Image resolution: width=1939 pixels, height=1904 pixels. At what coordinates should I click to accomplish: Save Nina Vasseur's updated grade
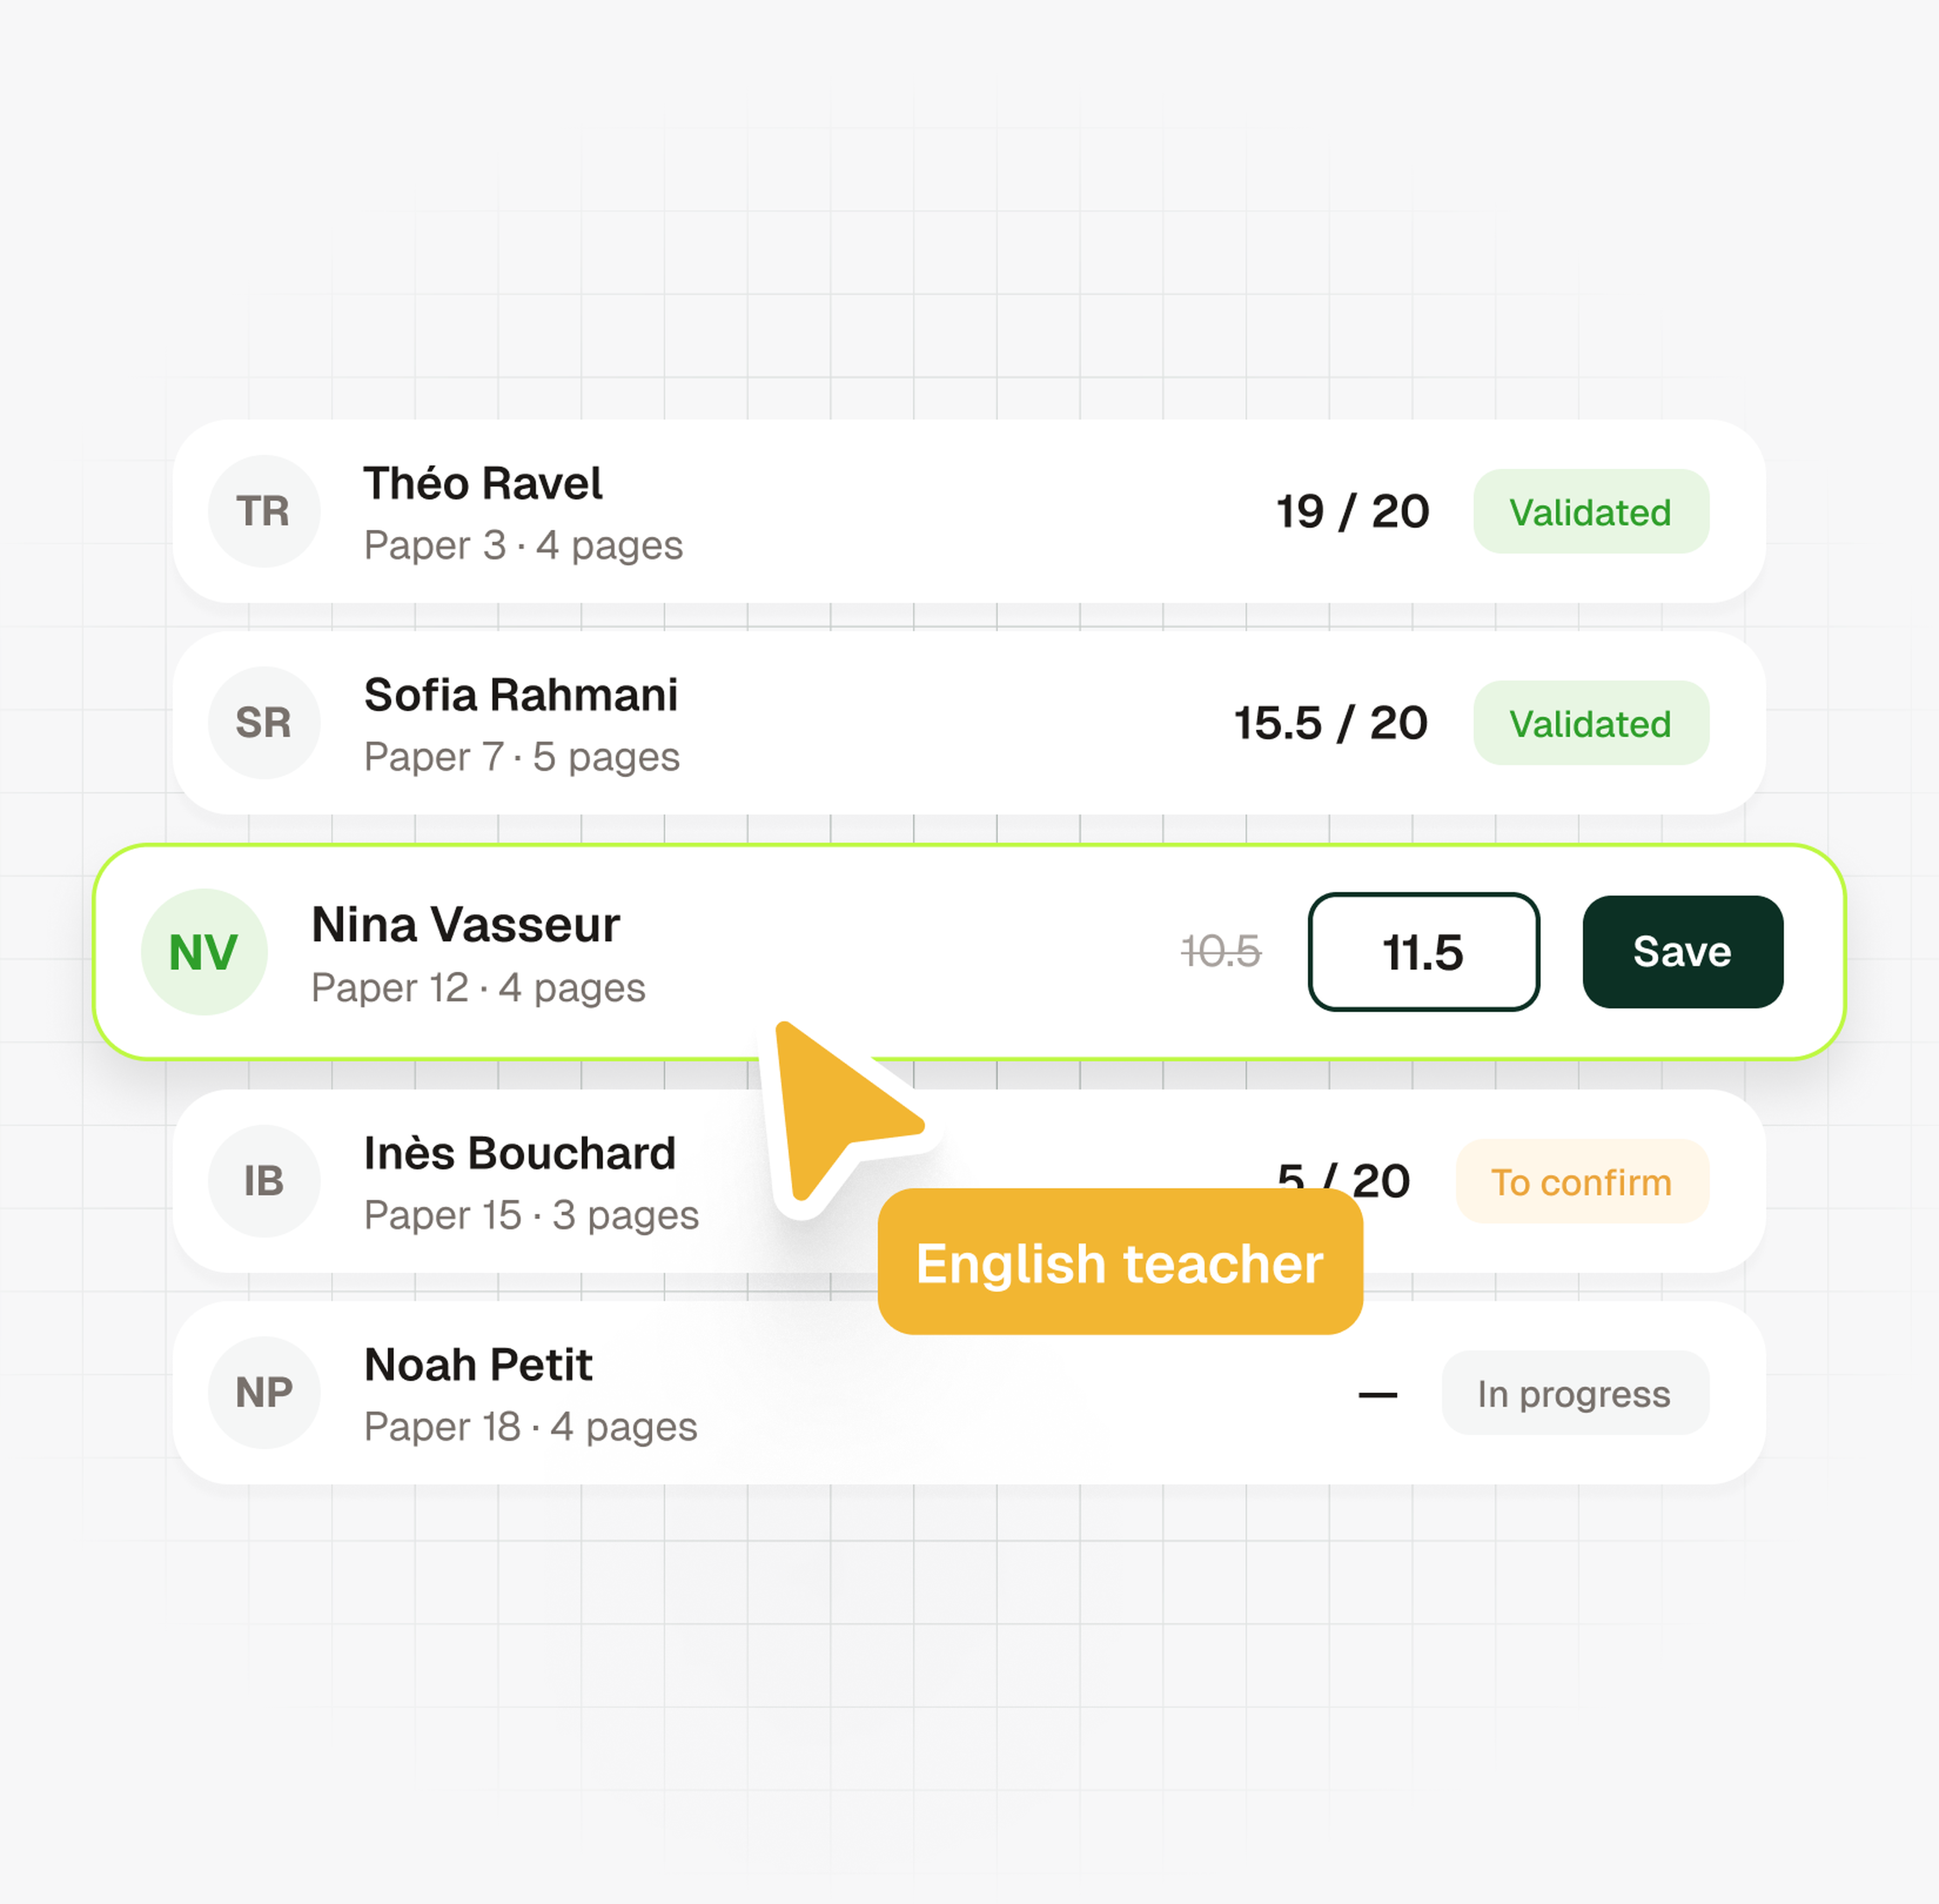pos(1683,952)
